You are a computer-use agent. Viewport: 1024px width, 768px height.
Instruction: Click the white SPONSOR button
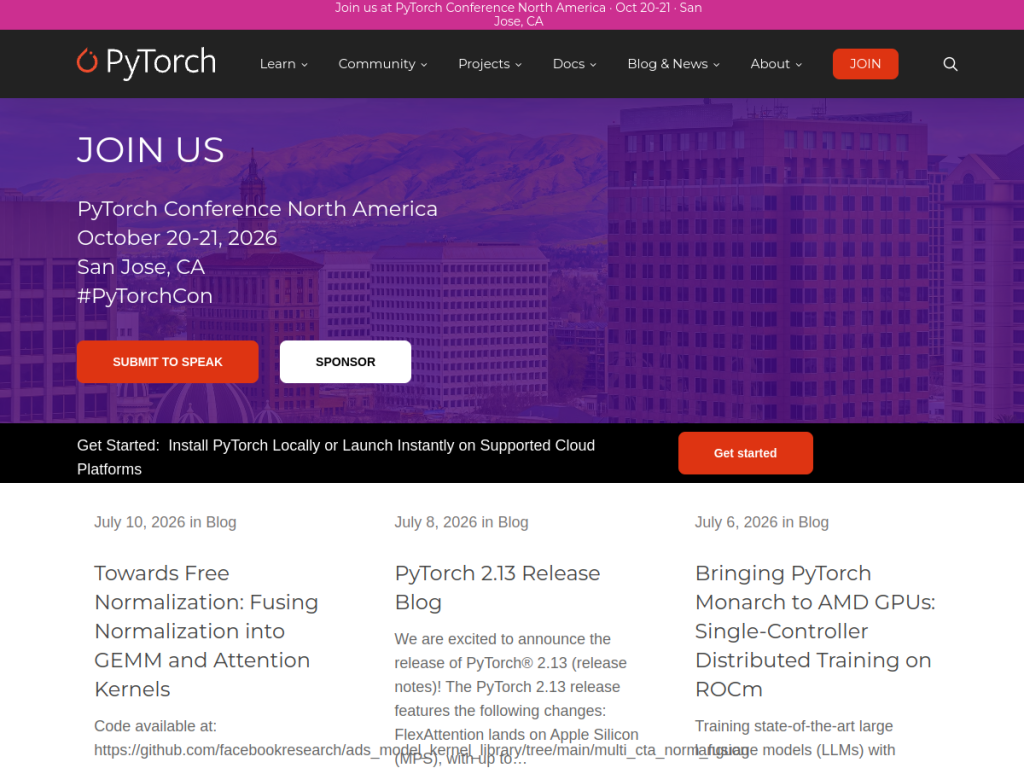click(x=345, y=362)
